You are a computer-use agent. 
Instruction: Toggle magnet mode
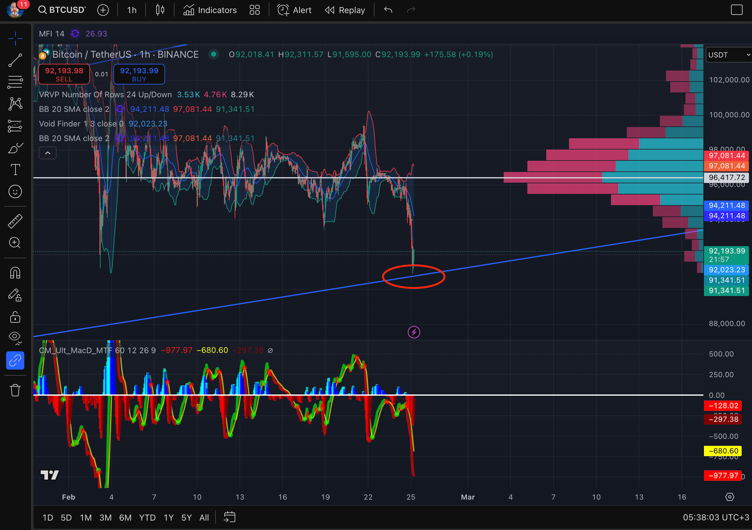click(x=15, y=273)
